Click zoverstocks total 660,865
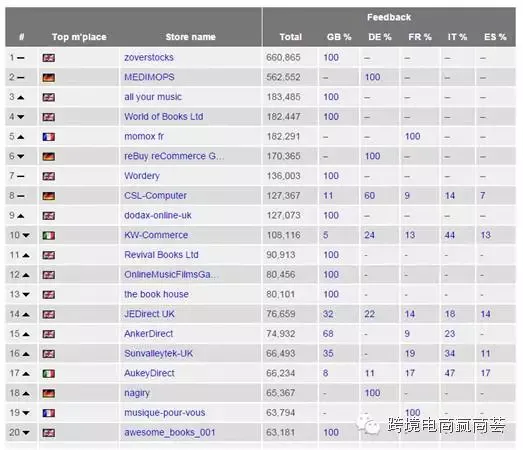523x450 pixels. [x=283, y=57]
